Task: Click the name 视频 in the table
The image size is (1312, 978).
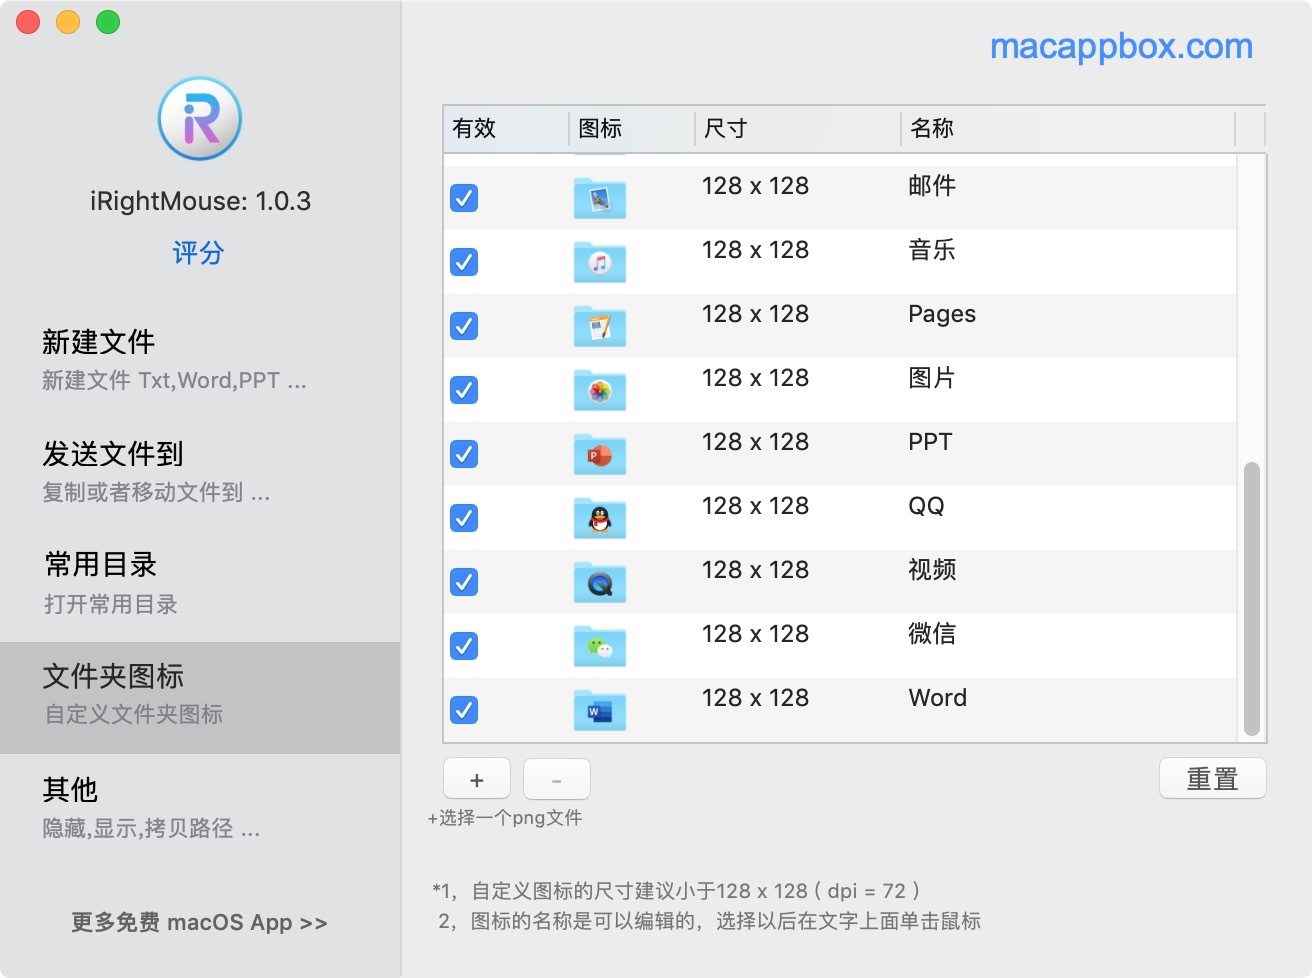Action: [x=932, y=569]
